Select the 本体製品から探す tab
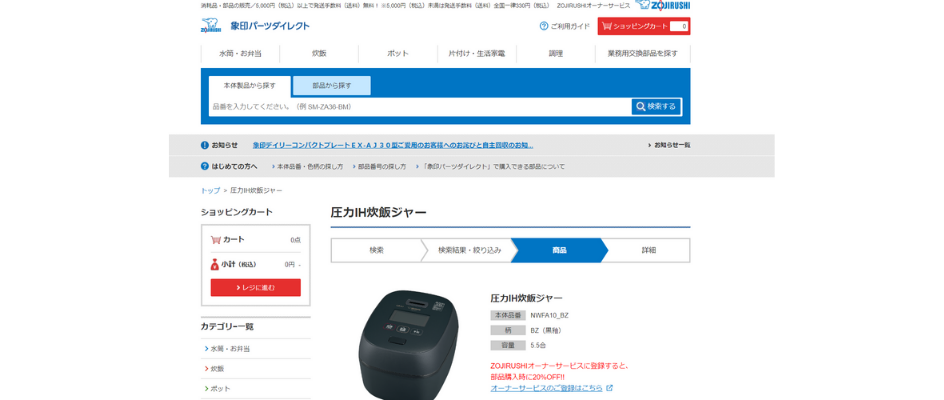Viewport: 944px width, 400px height. click(x=250, y=86)
